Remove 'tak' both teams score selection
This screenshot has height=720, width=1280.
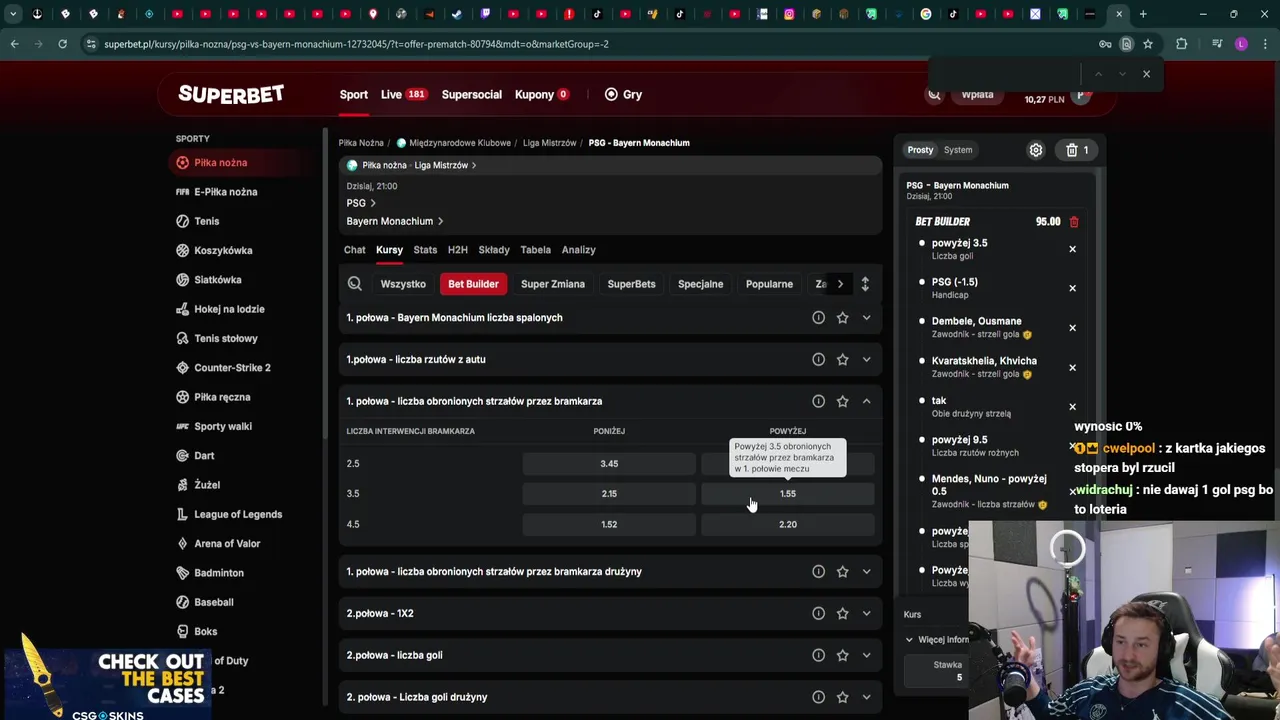1072,406
